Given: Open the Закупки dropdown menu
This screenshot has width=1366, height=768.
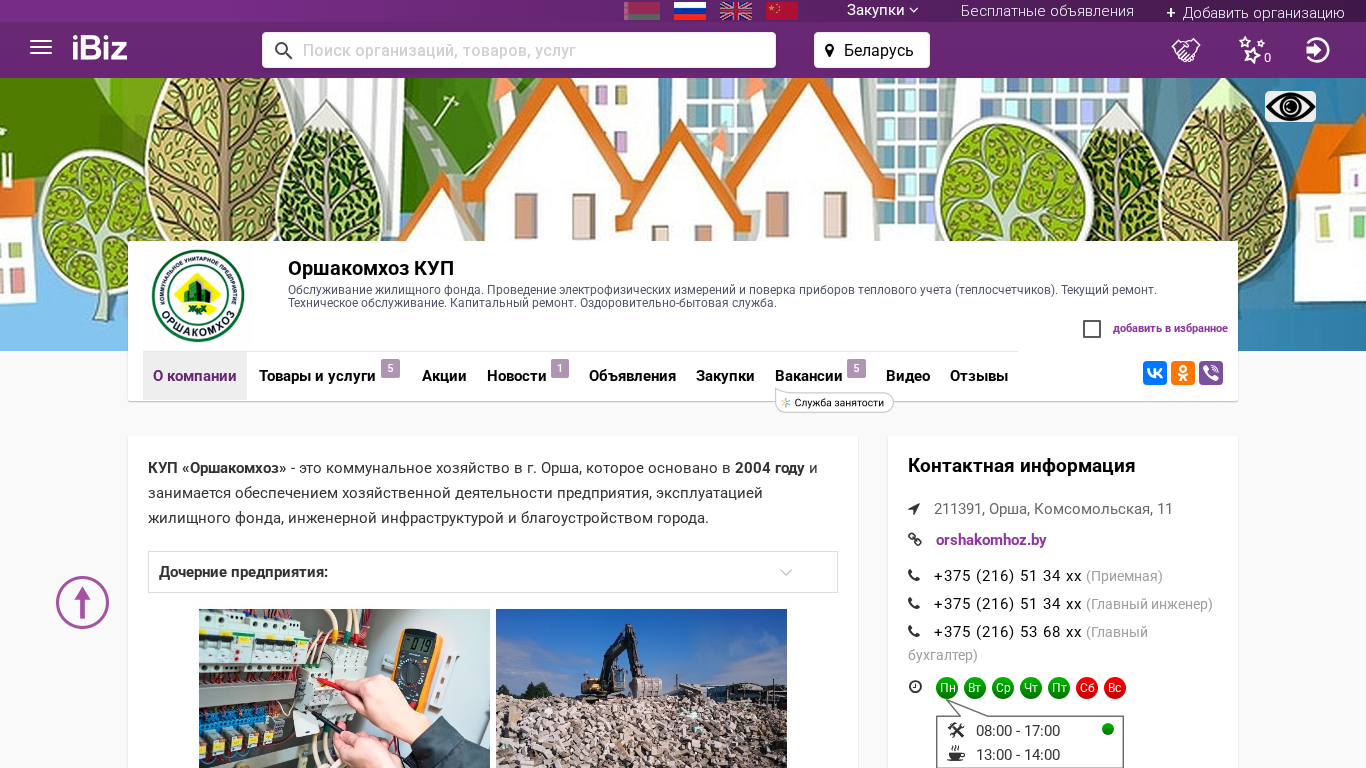Looking at the screenshot, I should click(x=882, y=11).
